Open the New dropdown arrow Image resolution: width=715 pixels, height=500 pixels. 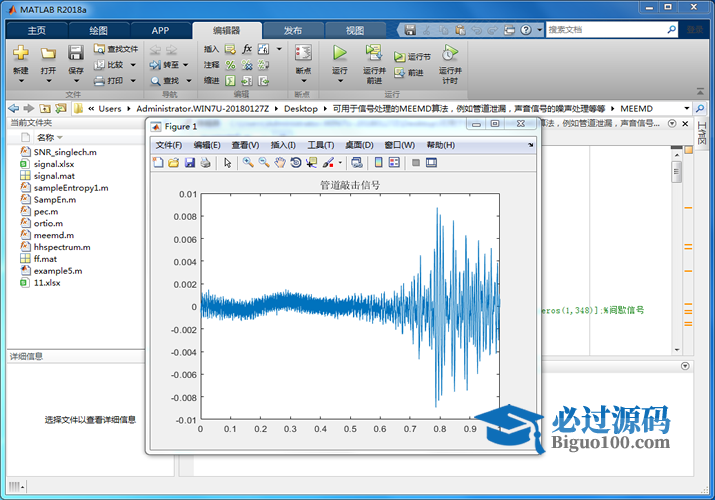(21, 81)
